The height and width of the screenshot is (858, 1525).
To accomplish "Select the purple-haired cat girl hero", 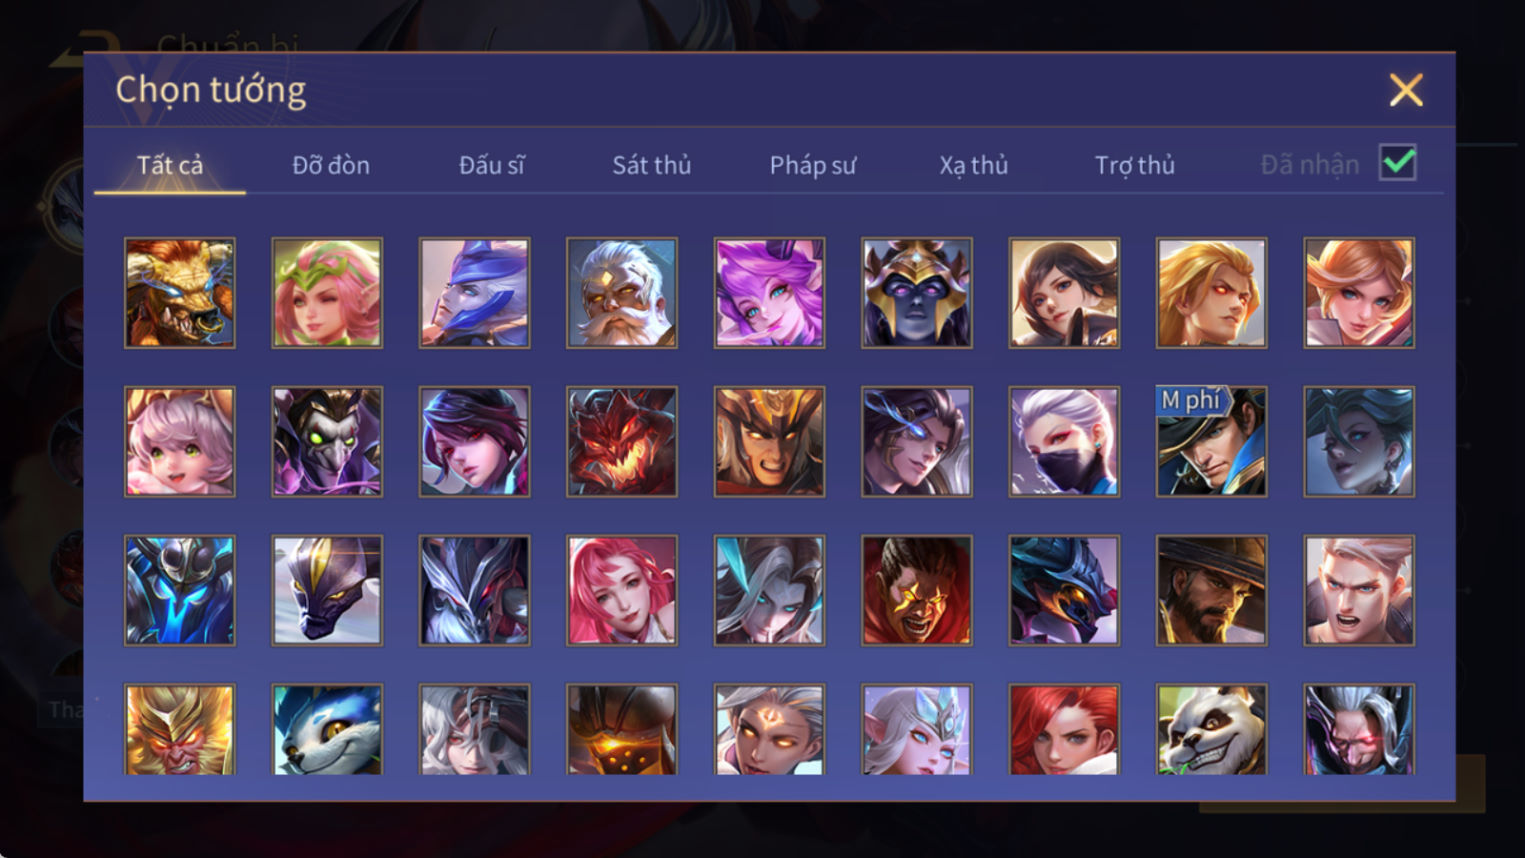I will point(769,293).
